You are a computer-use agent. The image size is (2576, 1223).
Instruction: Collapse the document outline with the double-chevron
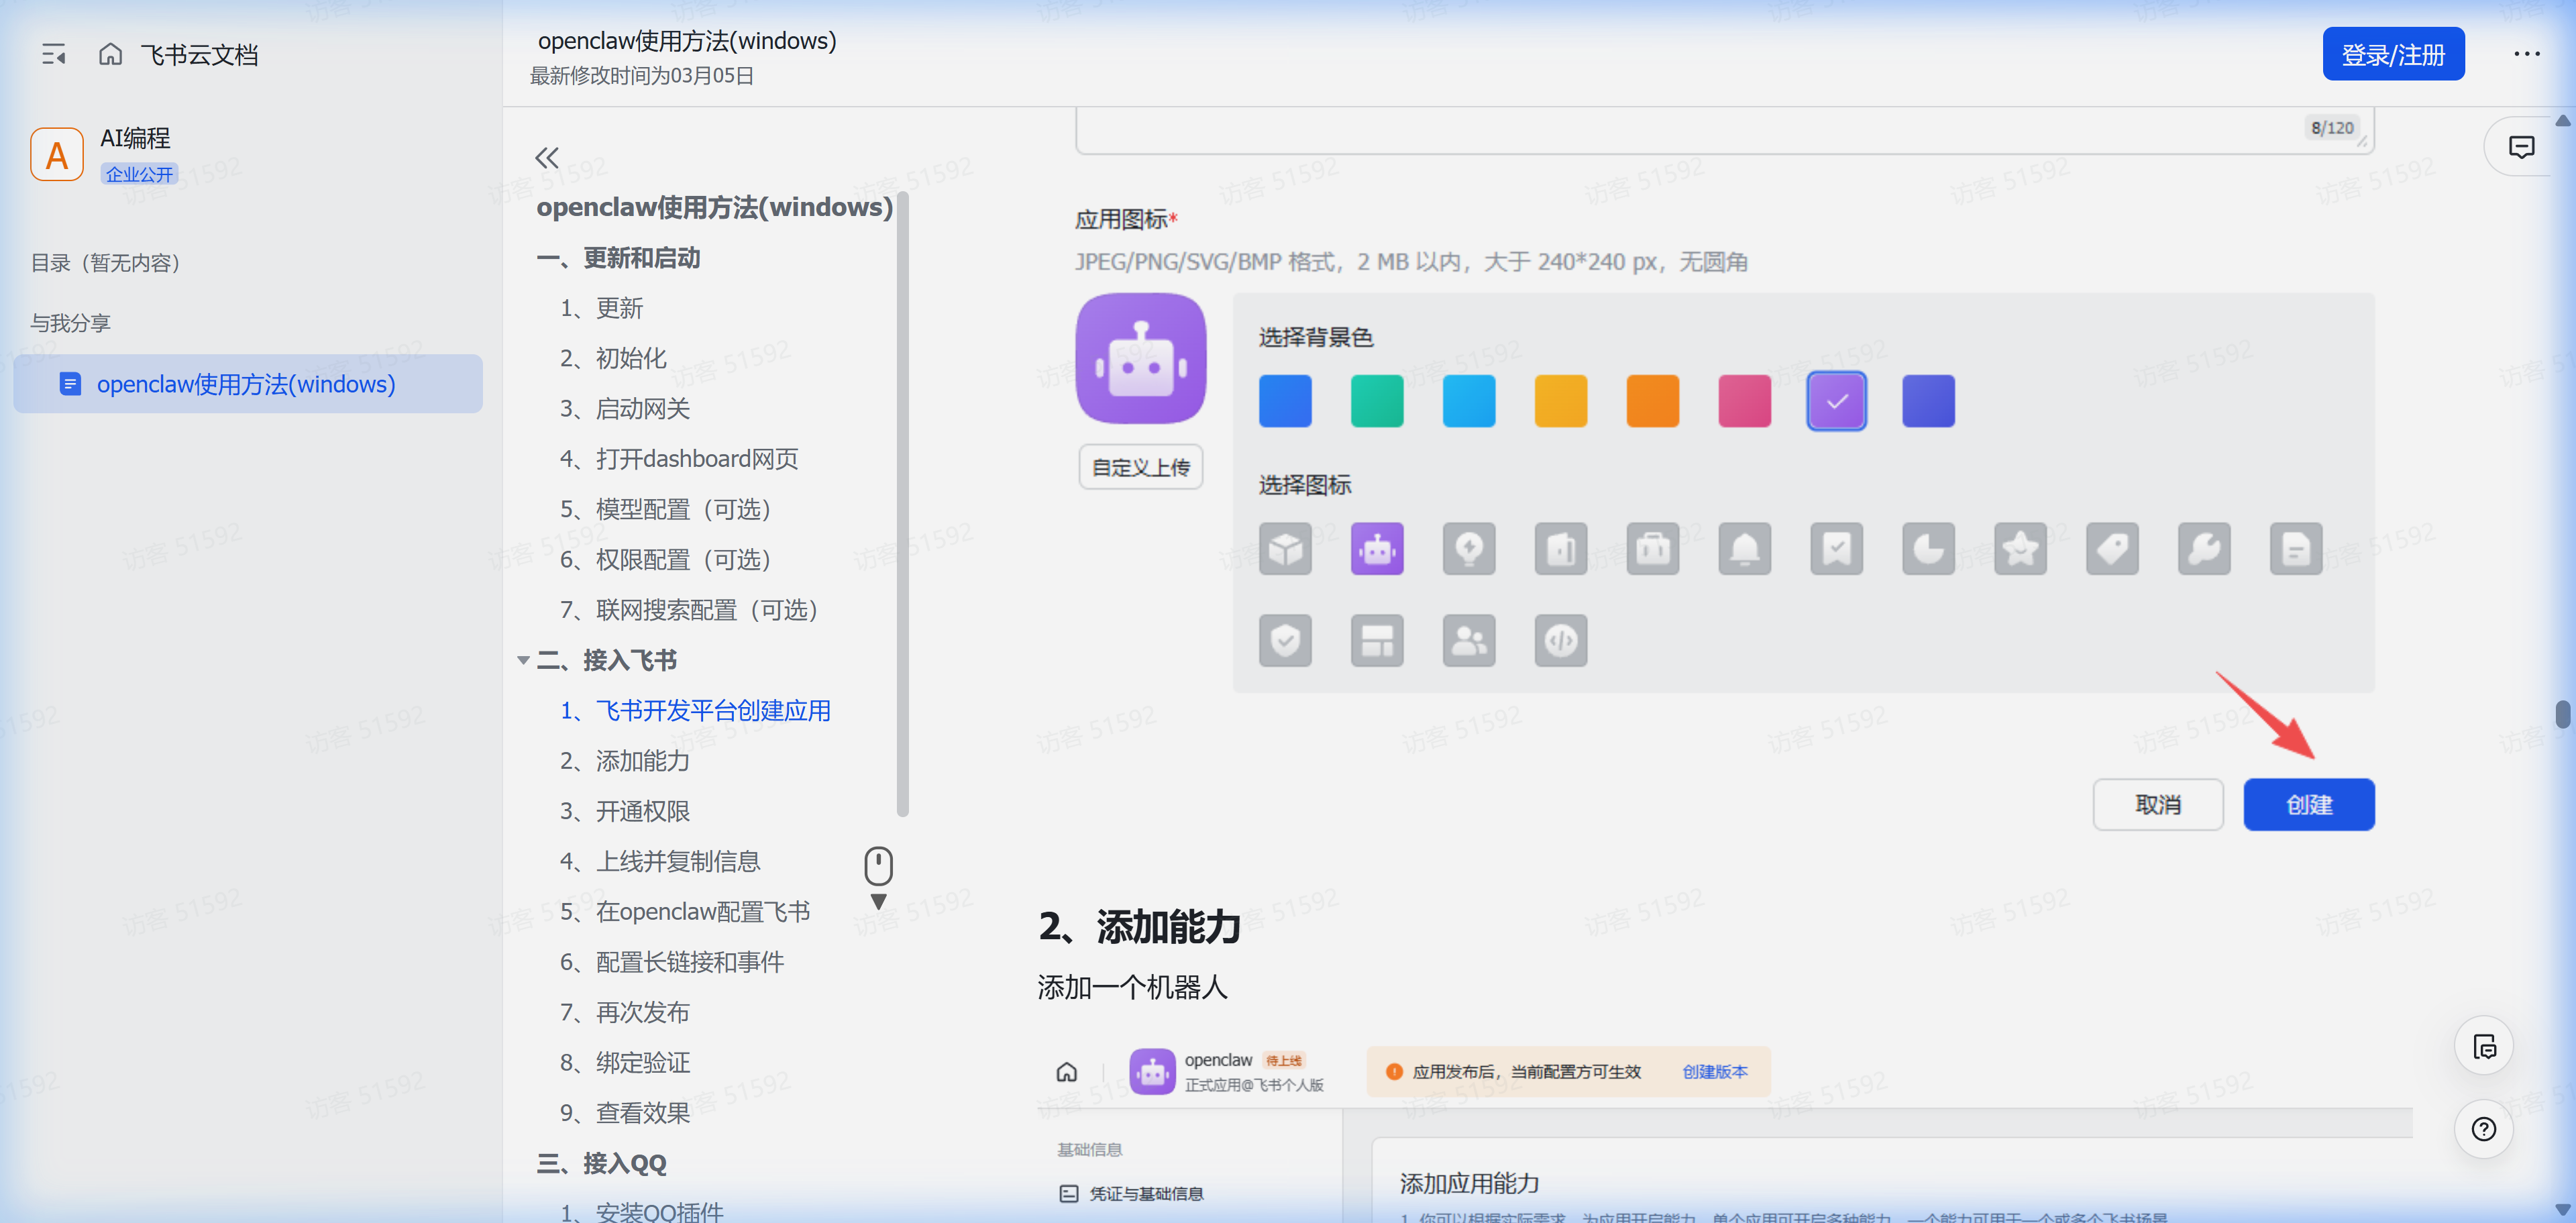click(x=546, y=157)
